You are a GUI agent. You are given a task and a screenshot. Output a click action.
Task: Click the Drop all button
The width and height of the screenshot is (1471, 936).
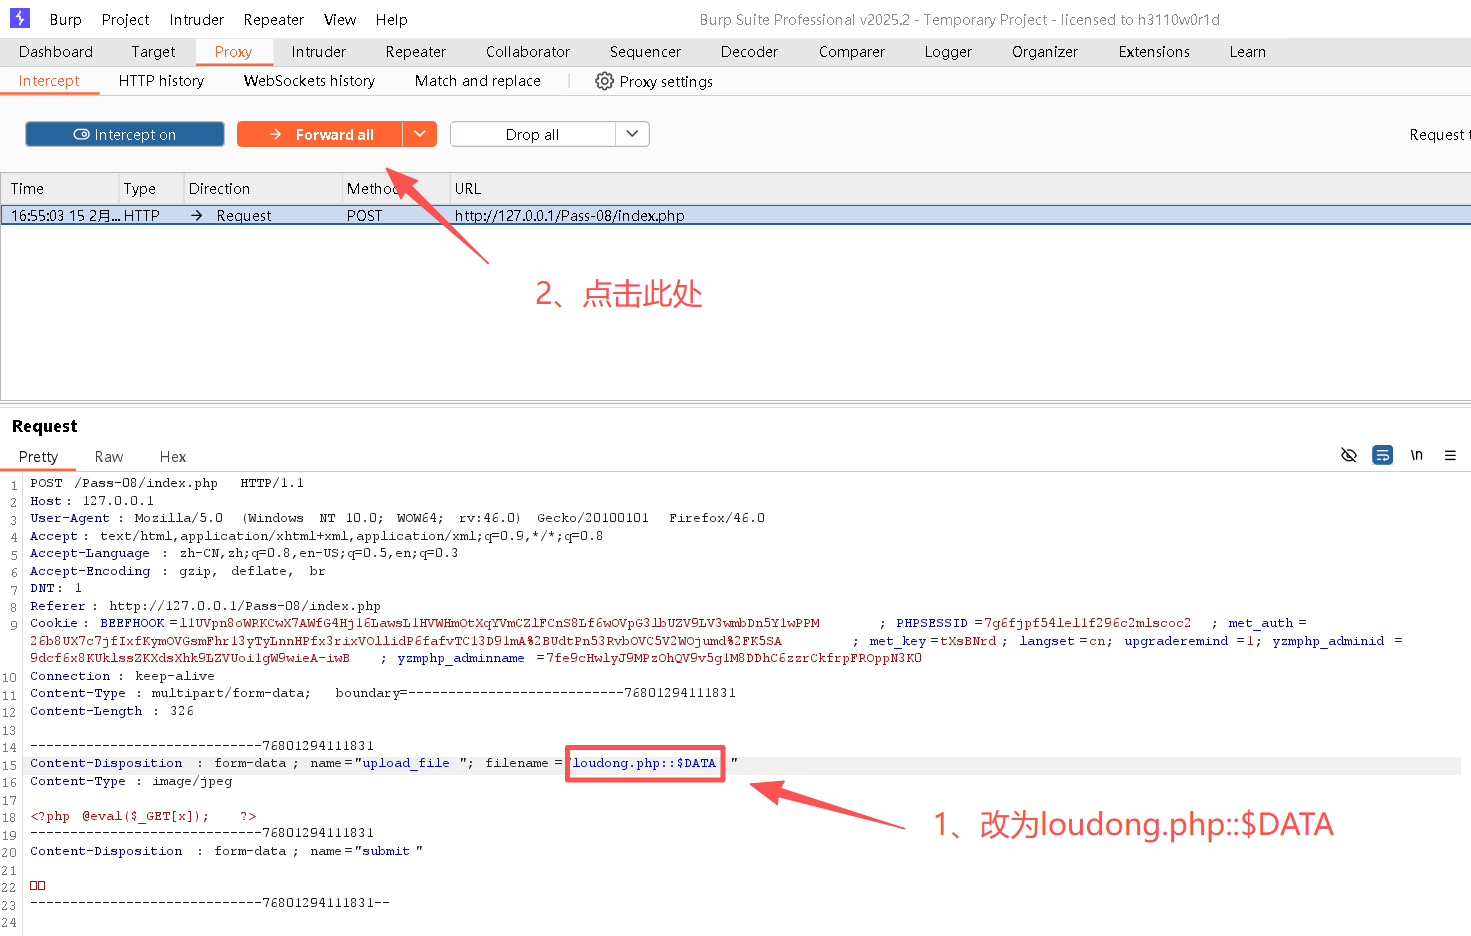pyautogui.click(x=532, y=134)
